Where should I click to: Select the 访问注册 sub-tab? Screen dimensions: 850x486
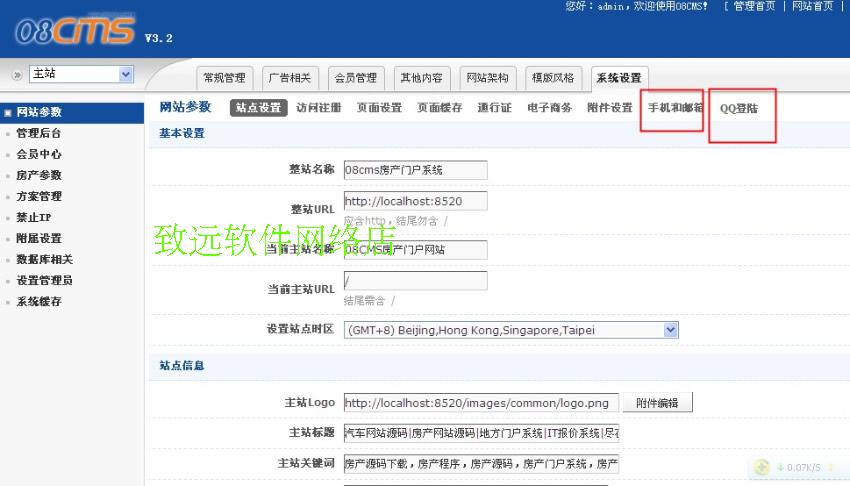(319, 108)
